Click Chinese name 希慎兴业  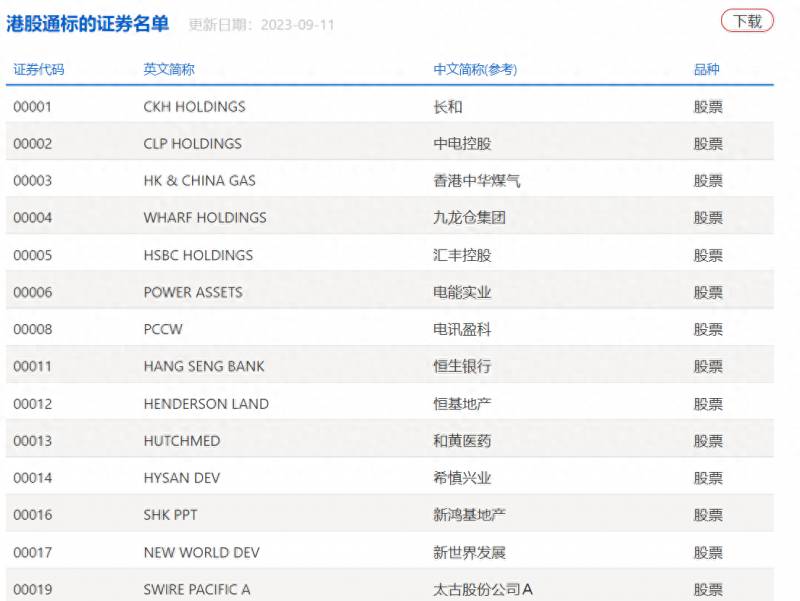(x=462, y=478)
